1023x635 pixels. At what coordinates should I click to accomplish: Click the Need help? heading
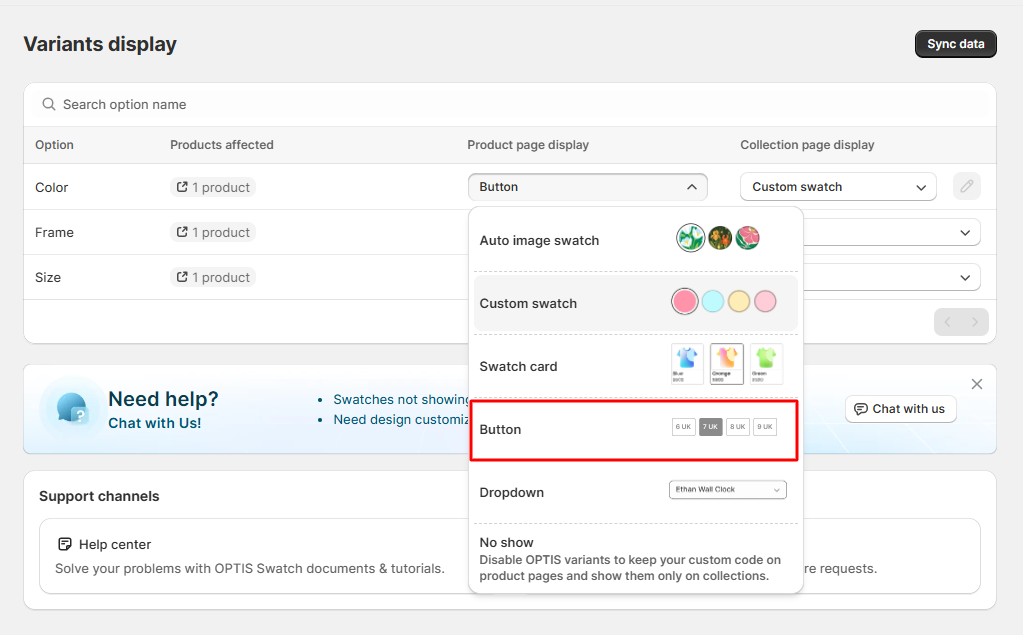pyautogui.click(x=163, y=399)
